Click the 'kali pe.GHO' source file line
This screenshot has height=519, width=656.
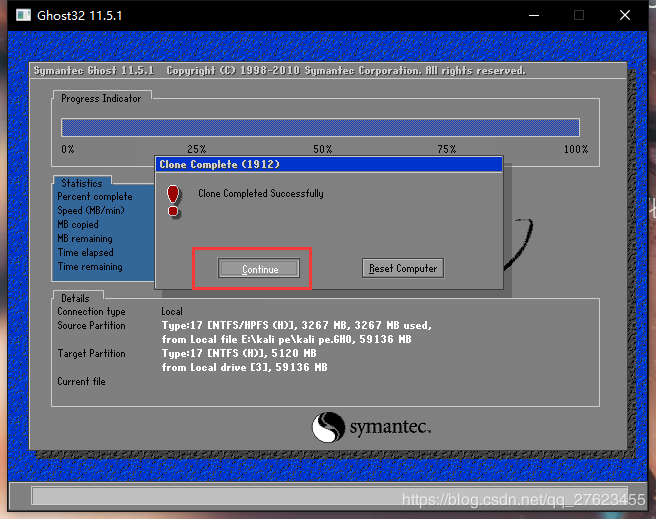(287, 339)
